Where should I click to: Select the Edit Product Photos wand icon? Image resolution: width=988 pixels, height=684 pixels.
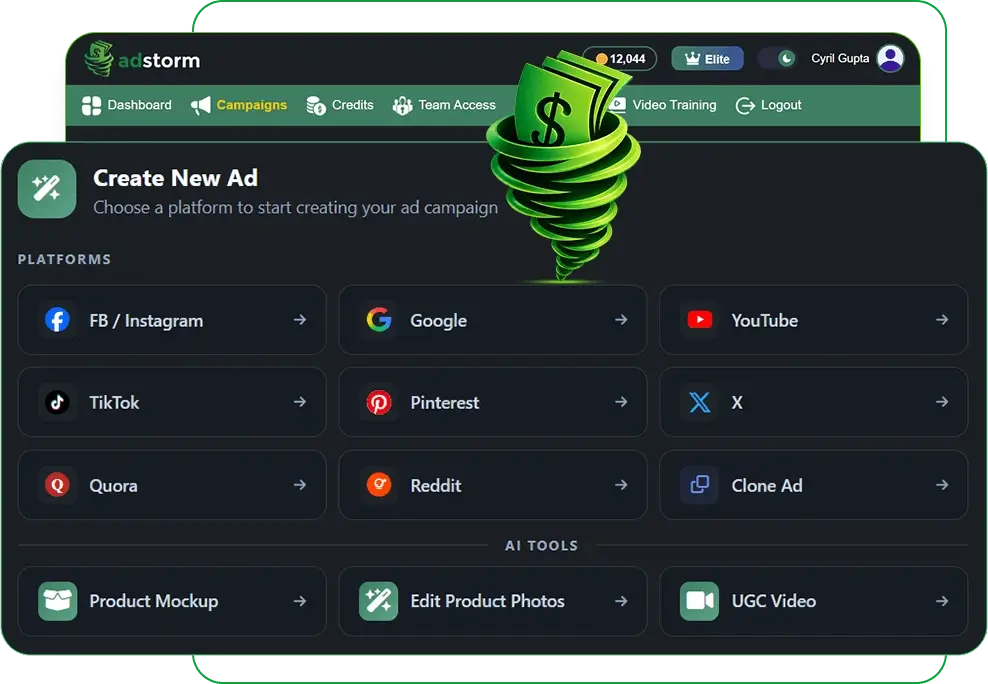click(379, 601)
